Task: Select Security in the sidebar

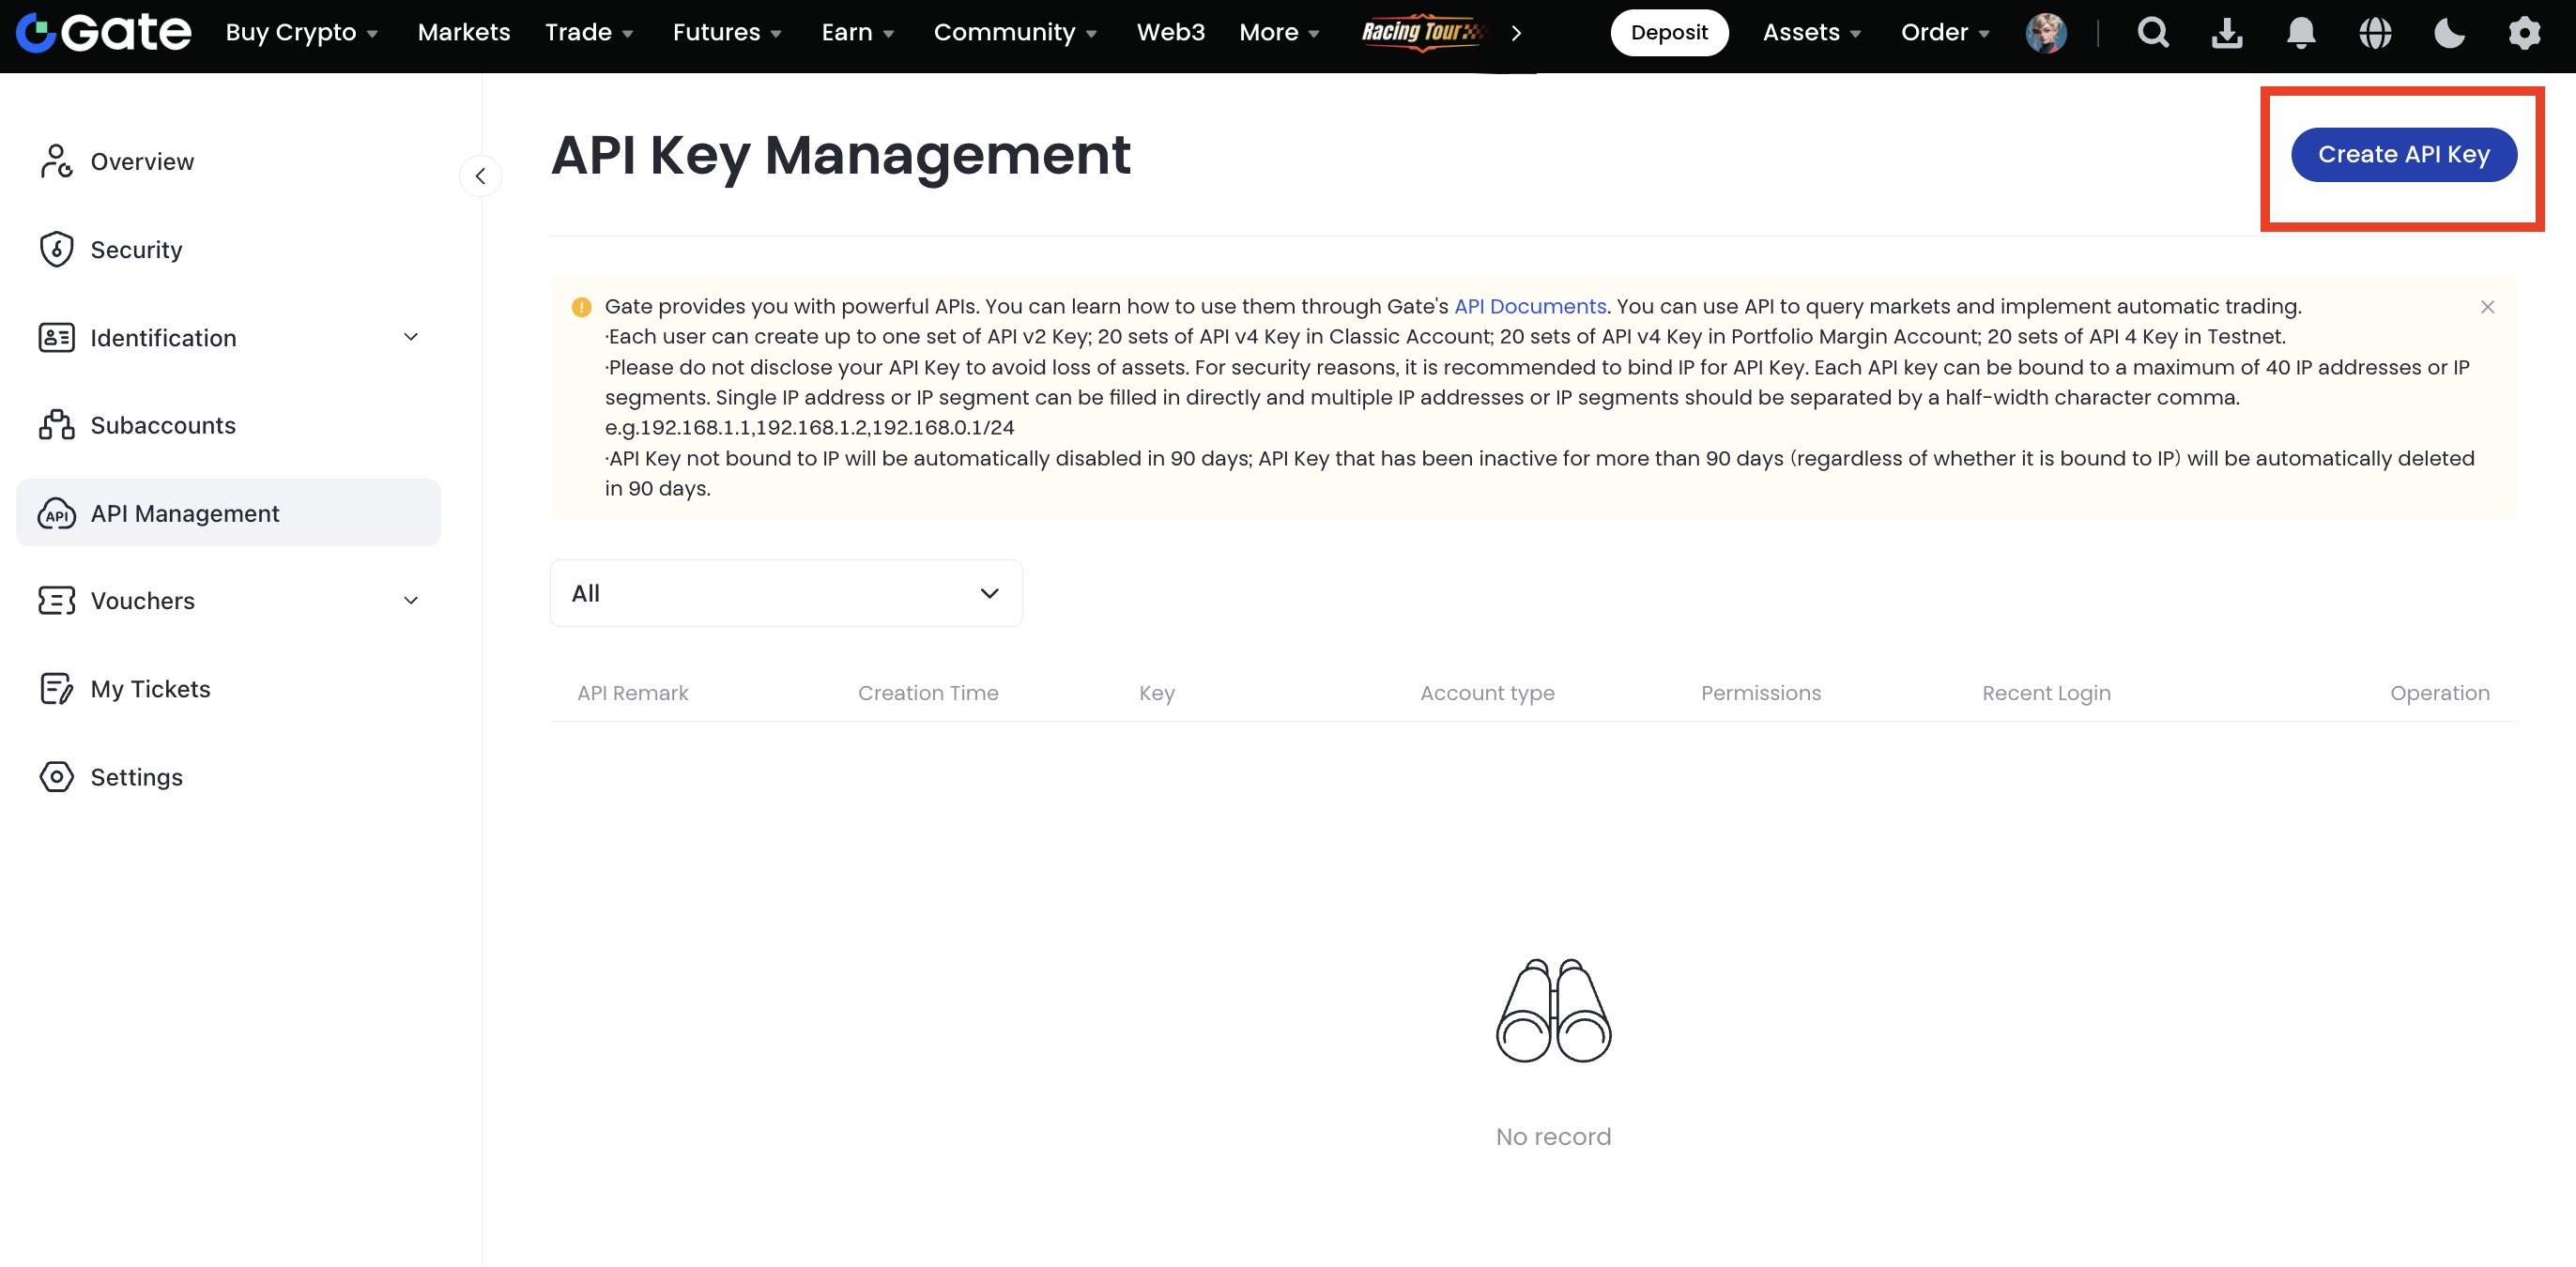Action: tap(136, 249)
